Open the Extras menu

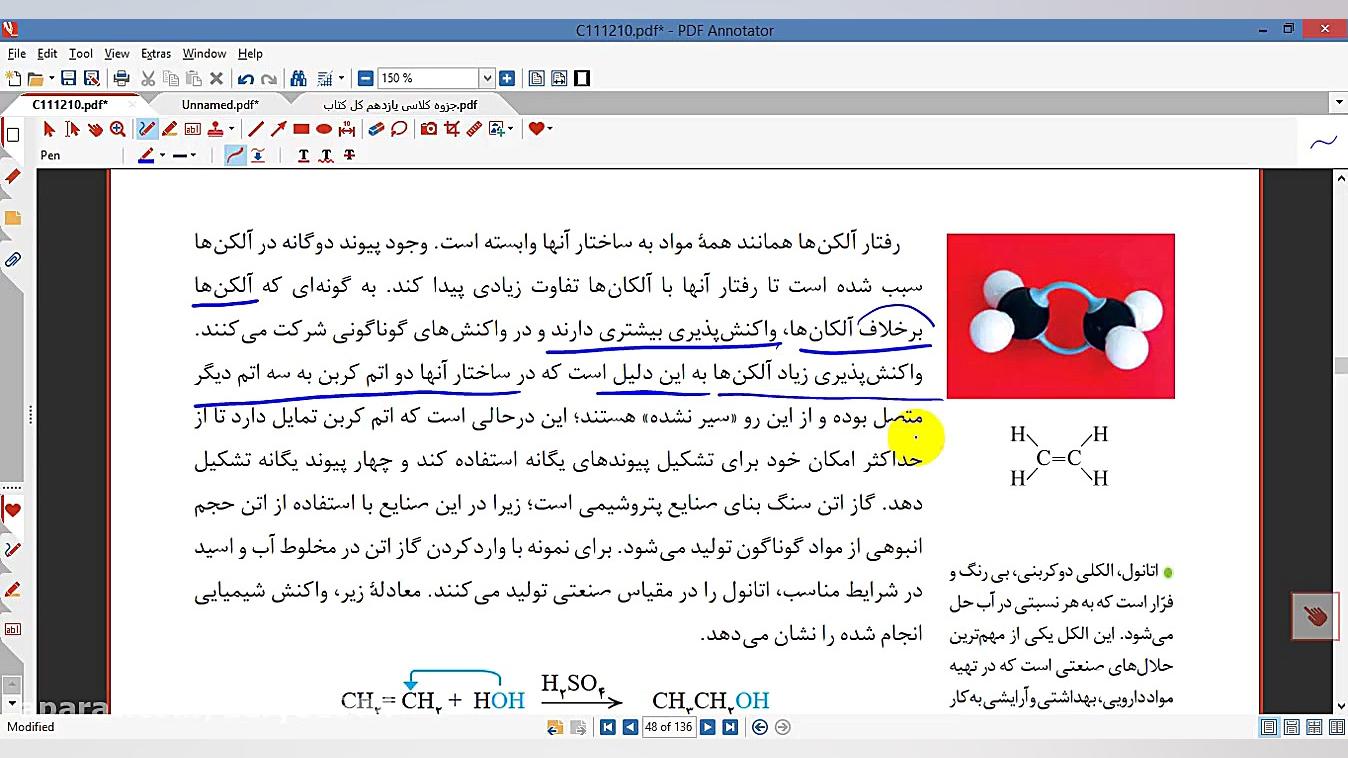pos(156,53)
